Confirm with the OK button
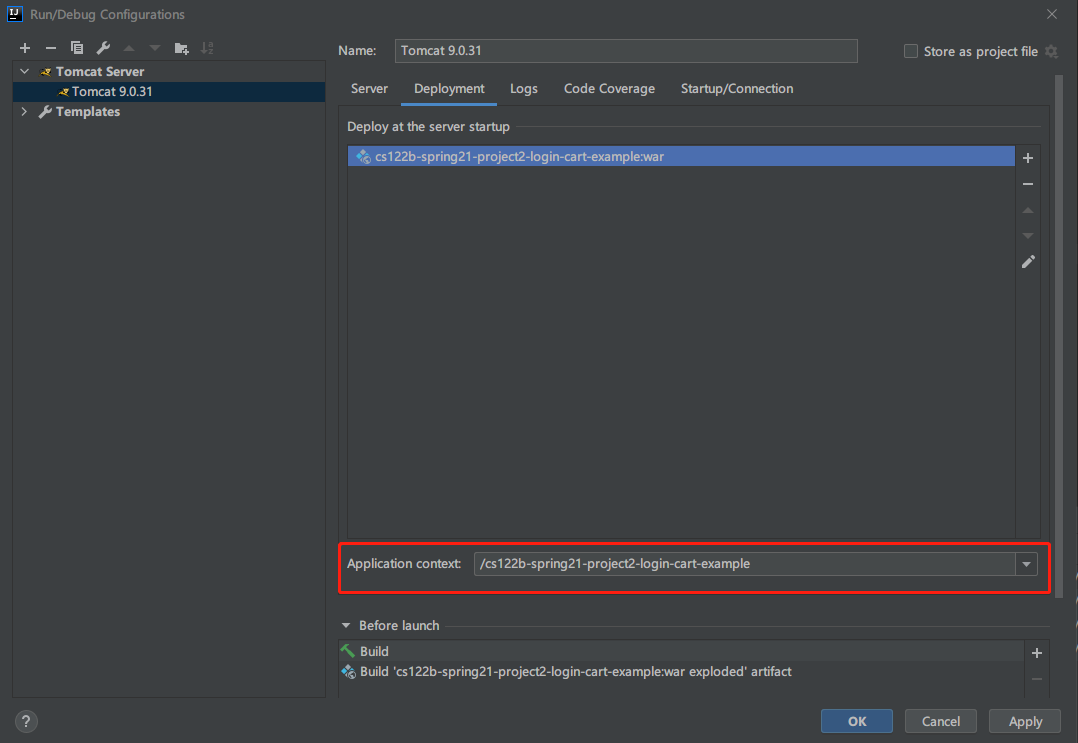The height and width of the screenshot is (743, 1078). pyautogui.click(x=857, y=721)
